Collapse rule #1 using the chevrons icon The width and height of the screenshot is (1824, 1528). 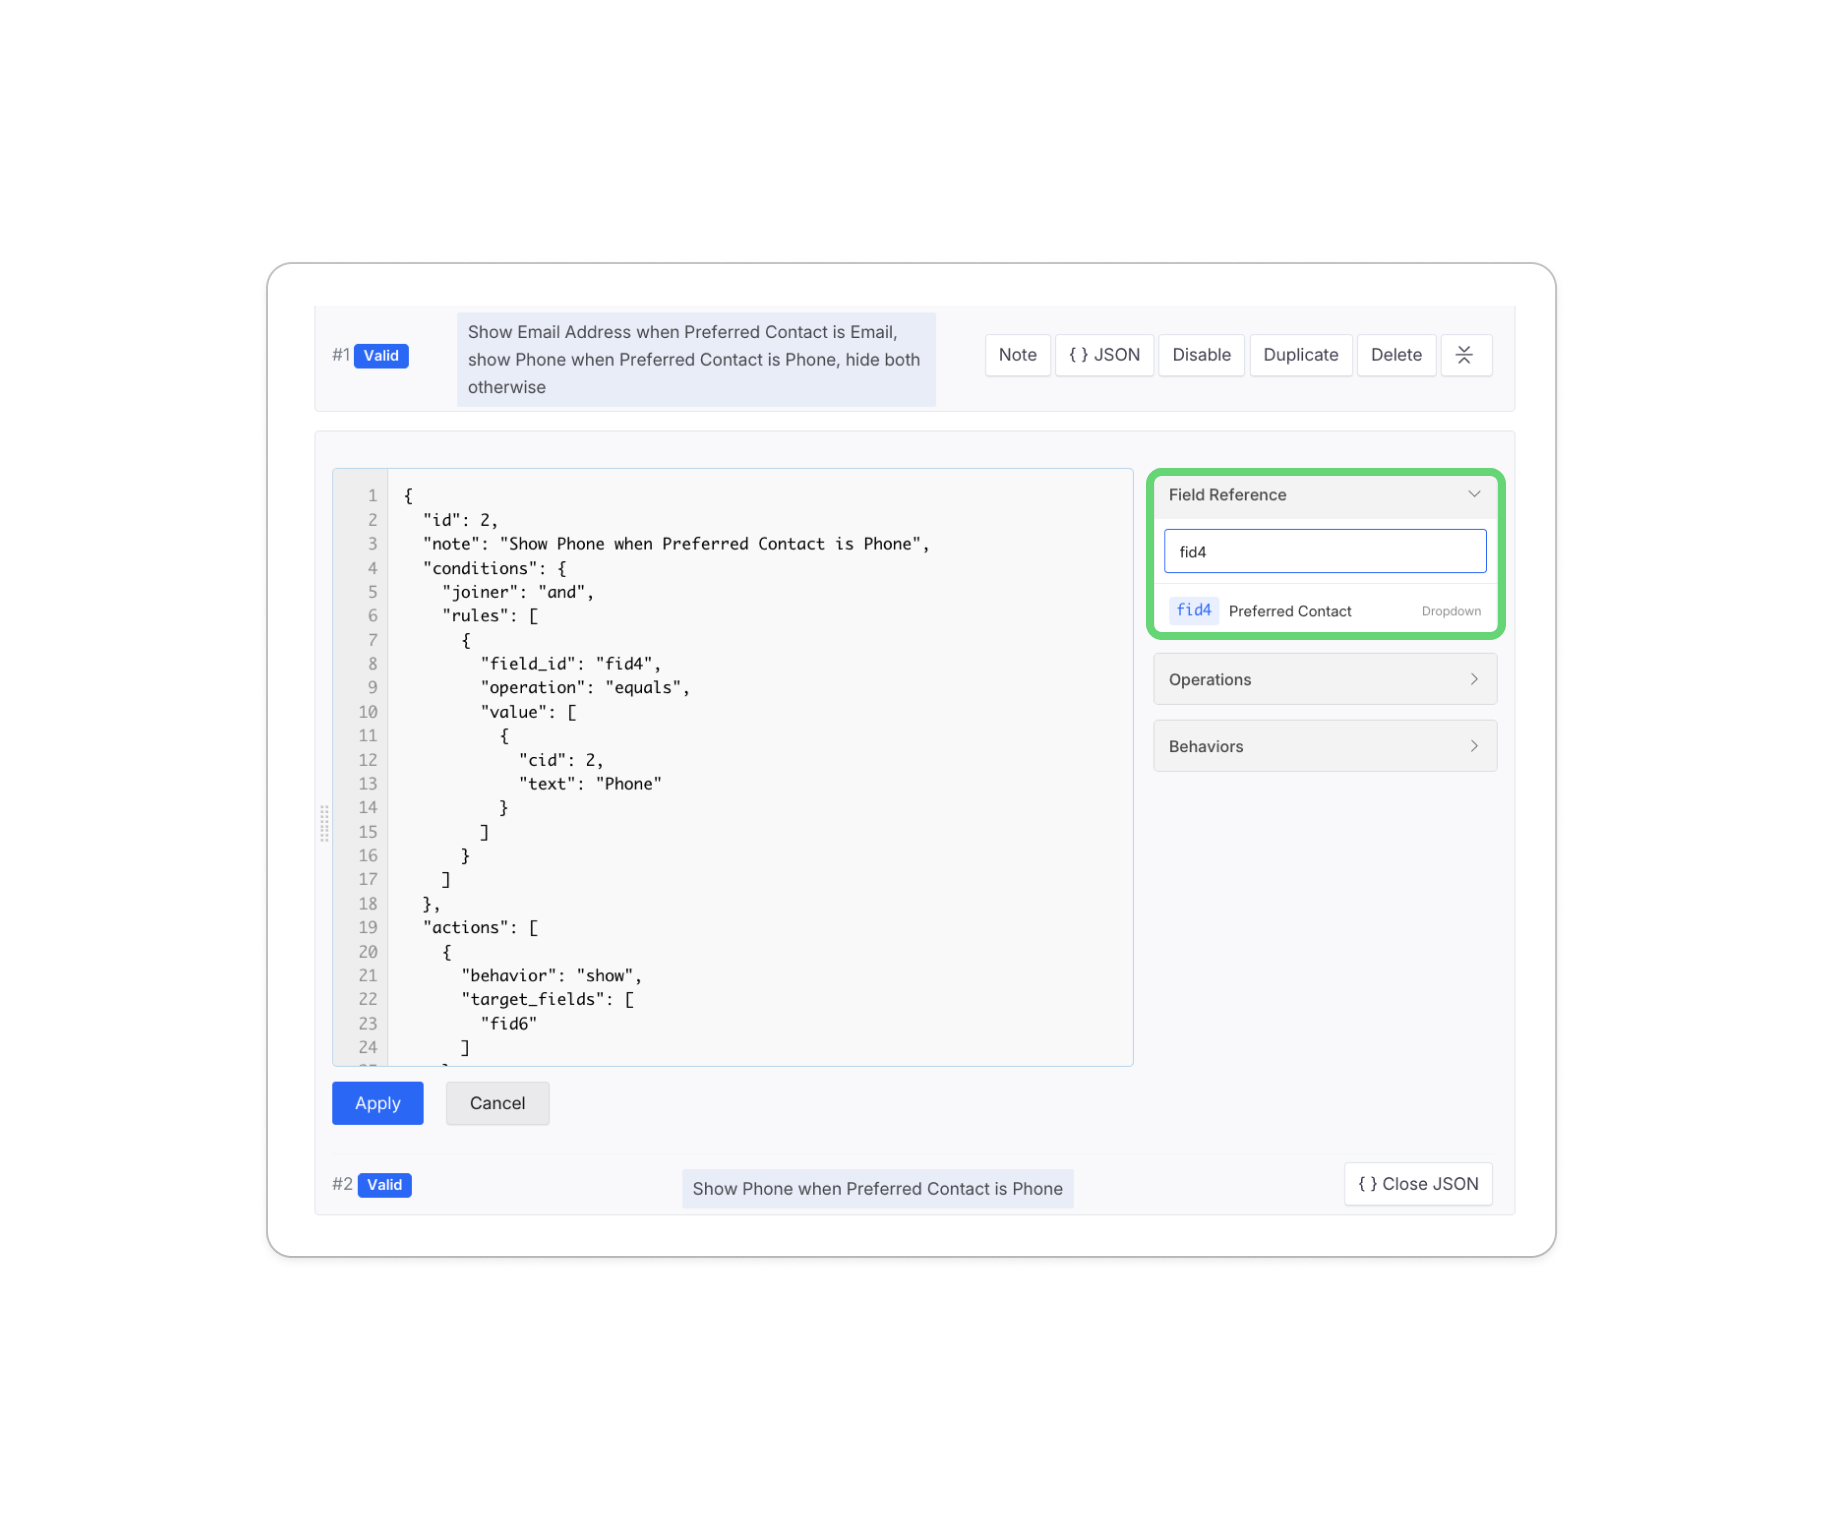pyautogui.click(x=1465, y=355)
